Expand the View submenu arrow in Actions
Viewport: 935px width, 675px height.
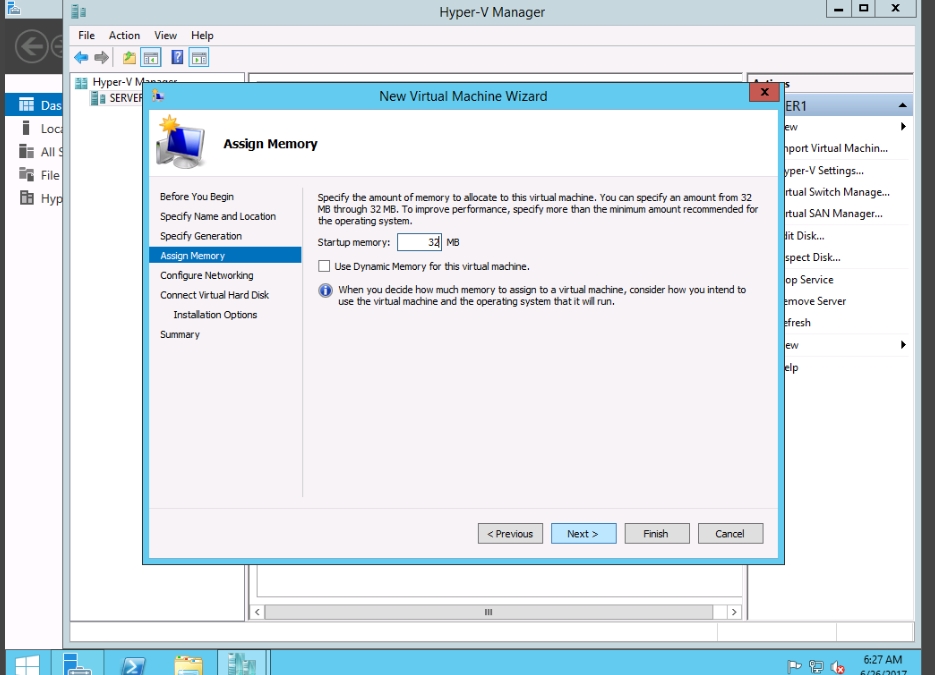pyautogui.click(x=903, y=127)
